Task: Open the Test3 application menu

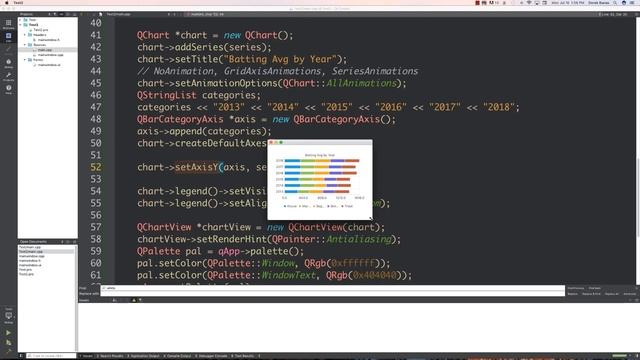Action: click(x=18, y=3)
